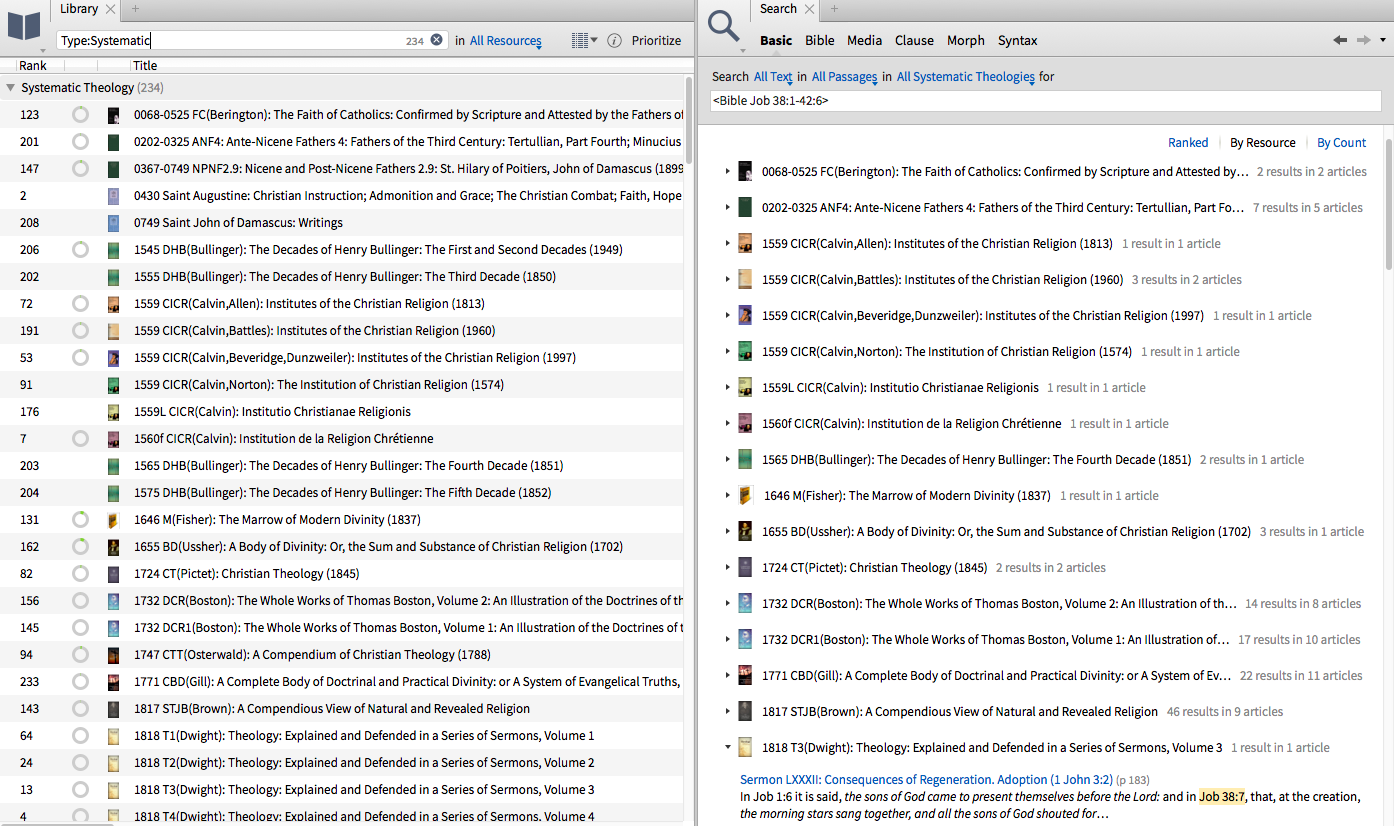Image resolution: width=1394 pixels, height=826 pixels.
Task: Toggle the status circle for 1771 CBD(Gill) row
Action: 80,682
